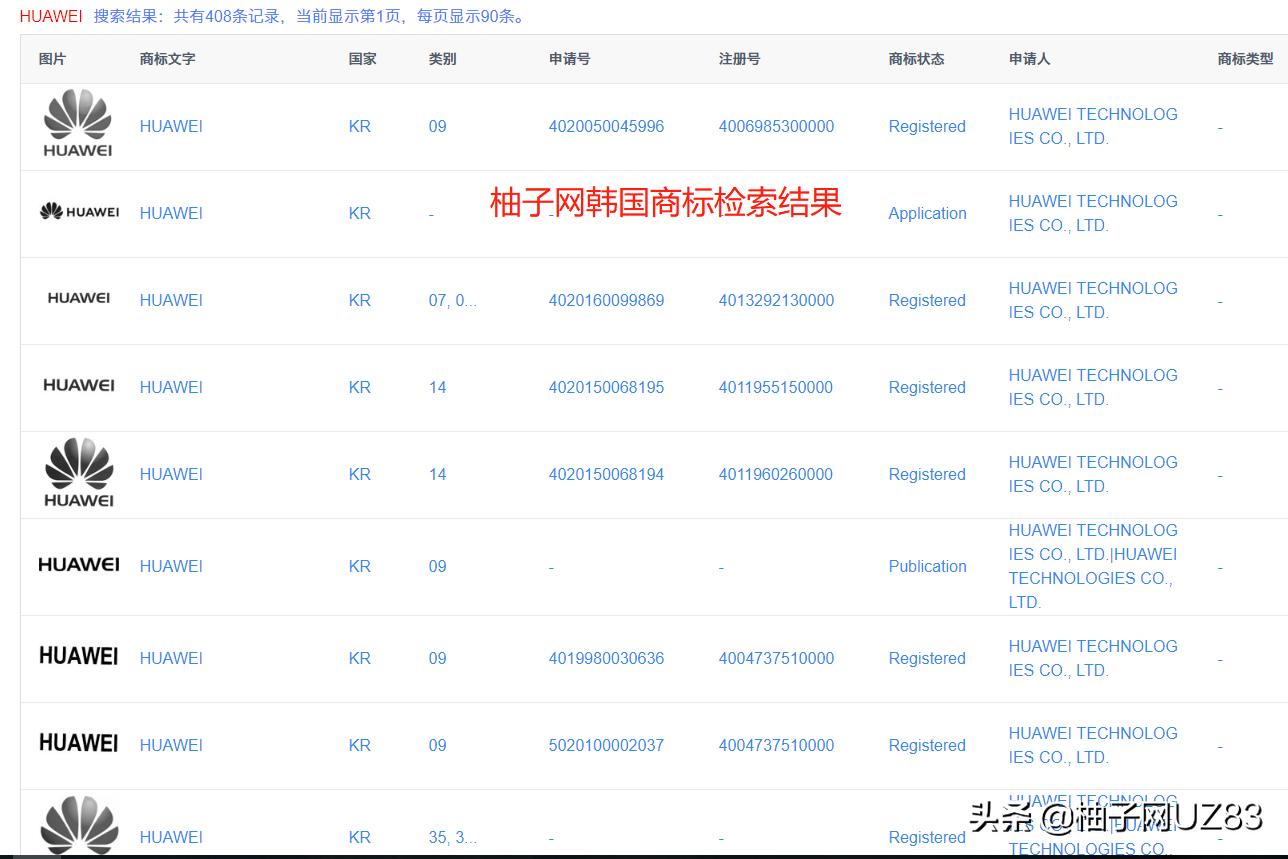Screen dimensions: 1288x859
Task: Click the Huawei flower logo for application 4020150068194
Action: tap(78, 472)
